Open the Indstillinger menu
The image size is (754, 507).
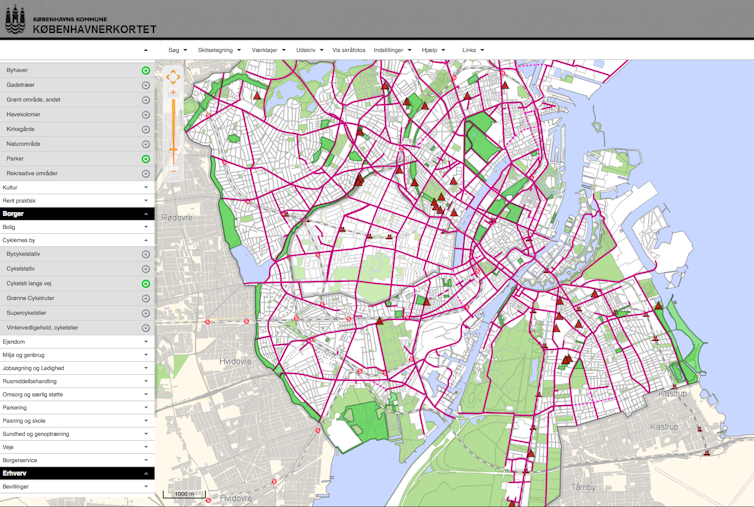coord(392,50)
